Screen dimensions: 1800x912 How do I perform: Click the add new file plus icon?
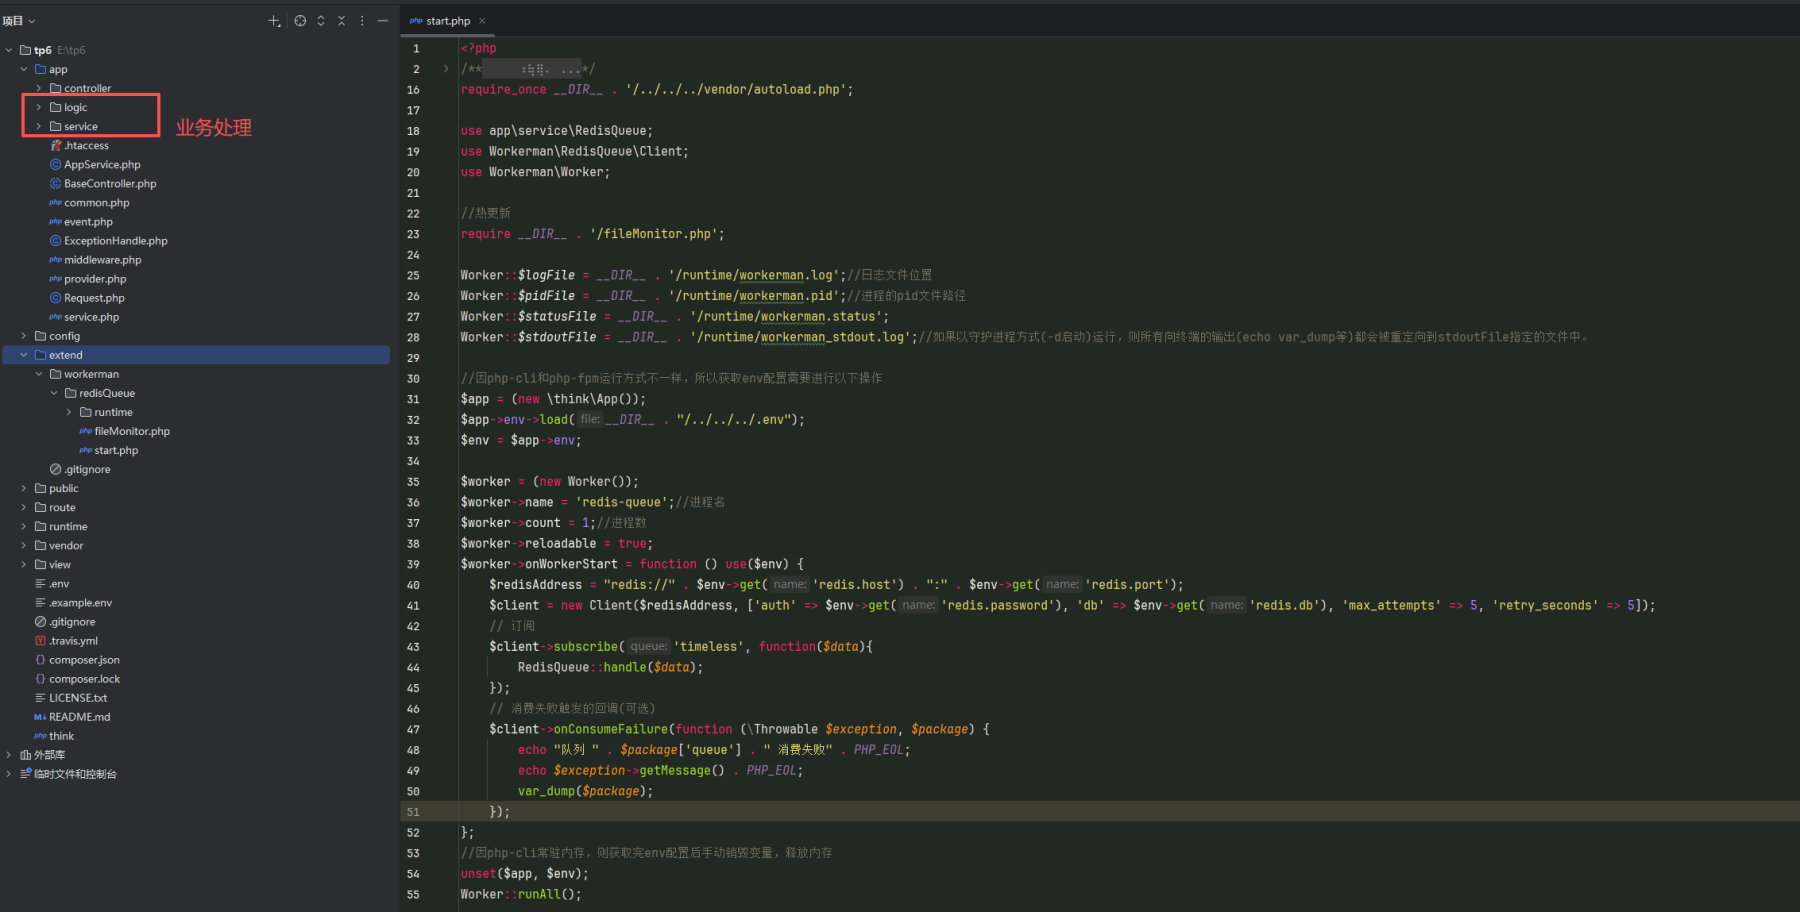(x=274, y=21)
